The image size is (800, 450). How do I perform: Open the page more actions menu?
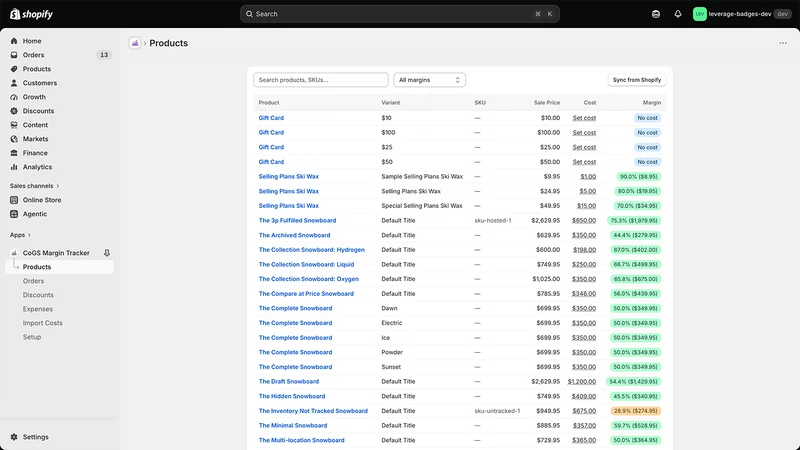point(783,43)
